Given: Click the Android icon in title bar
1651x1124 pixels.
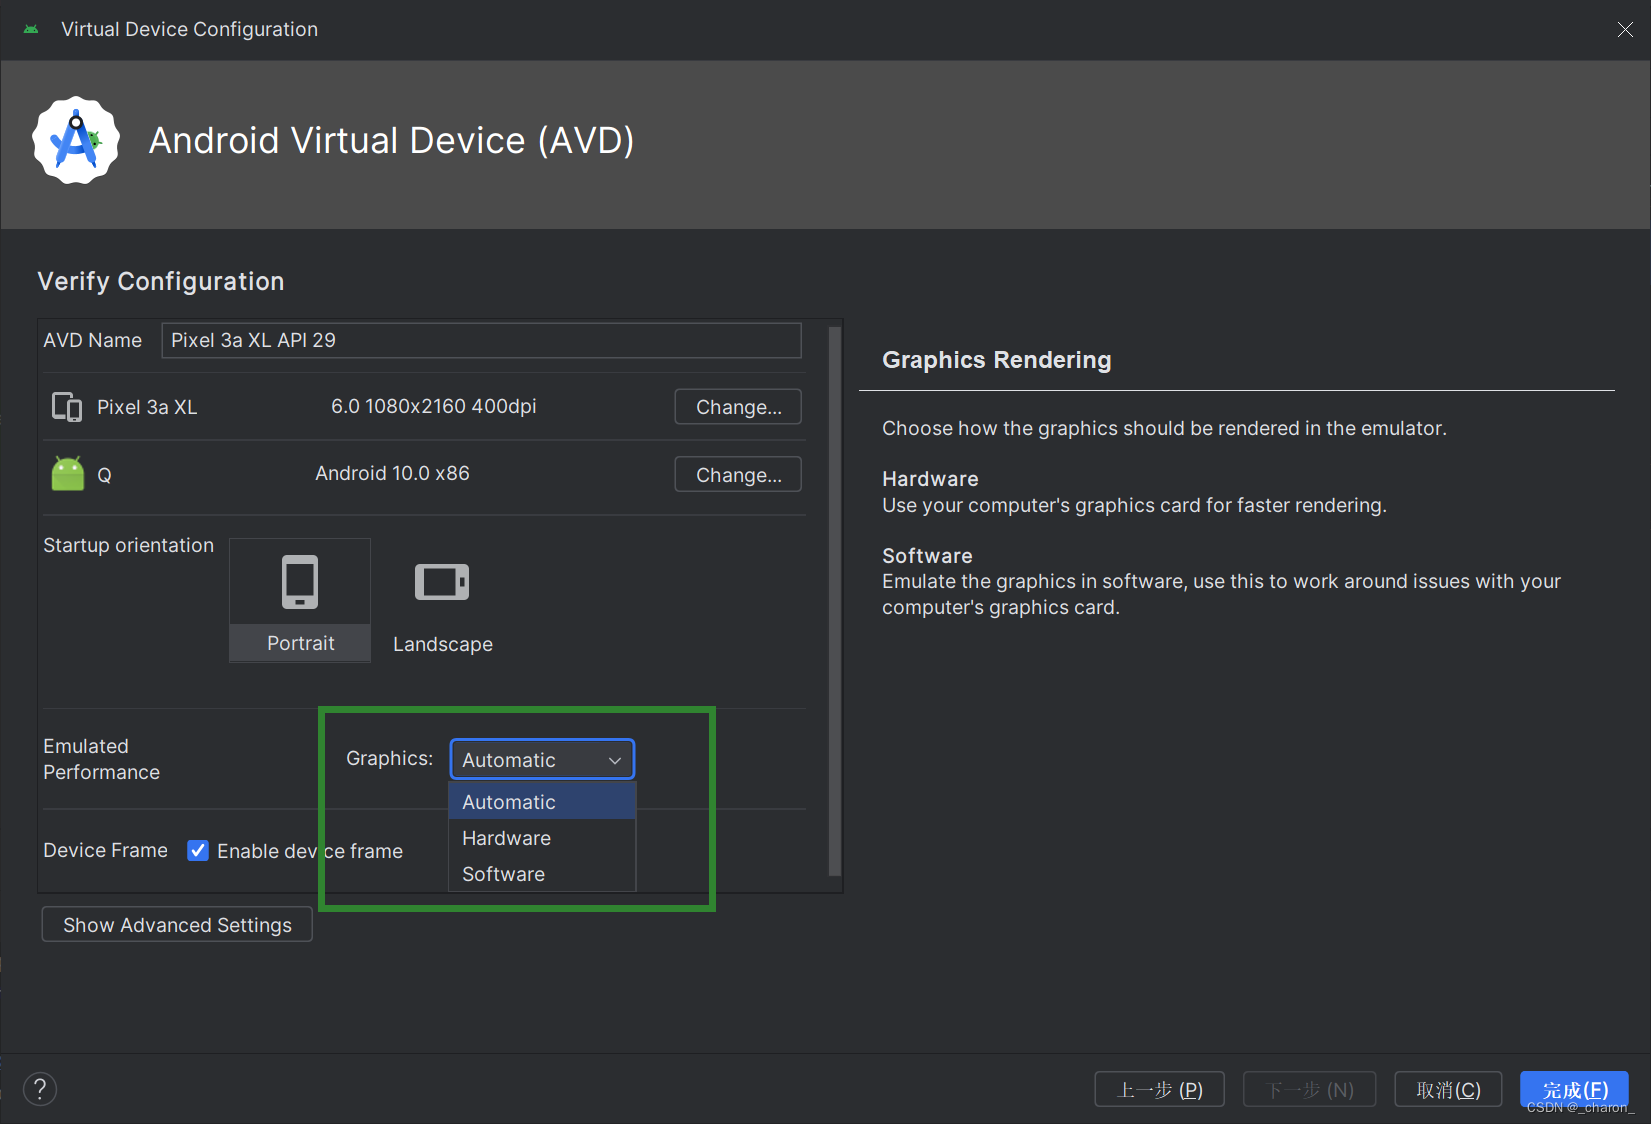Looking at the screenshot, I should click(31, 29).
